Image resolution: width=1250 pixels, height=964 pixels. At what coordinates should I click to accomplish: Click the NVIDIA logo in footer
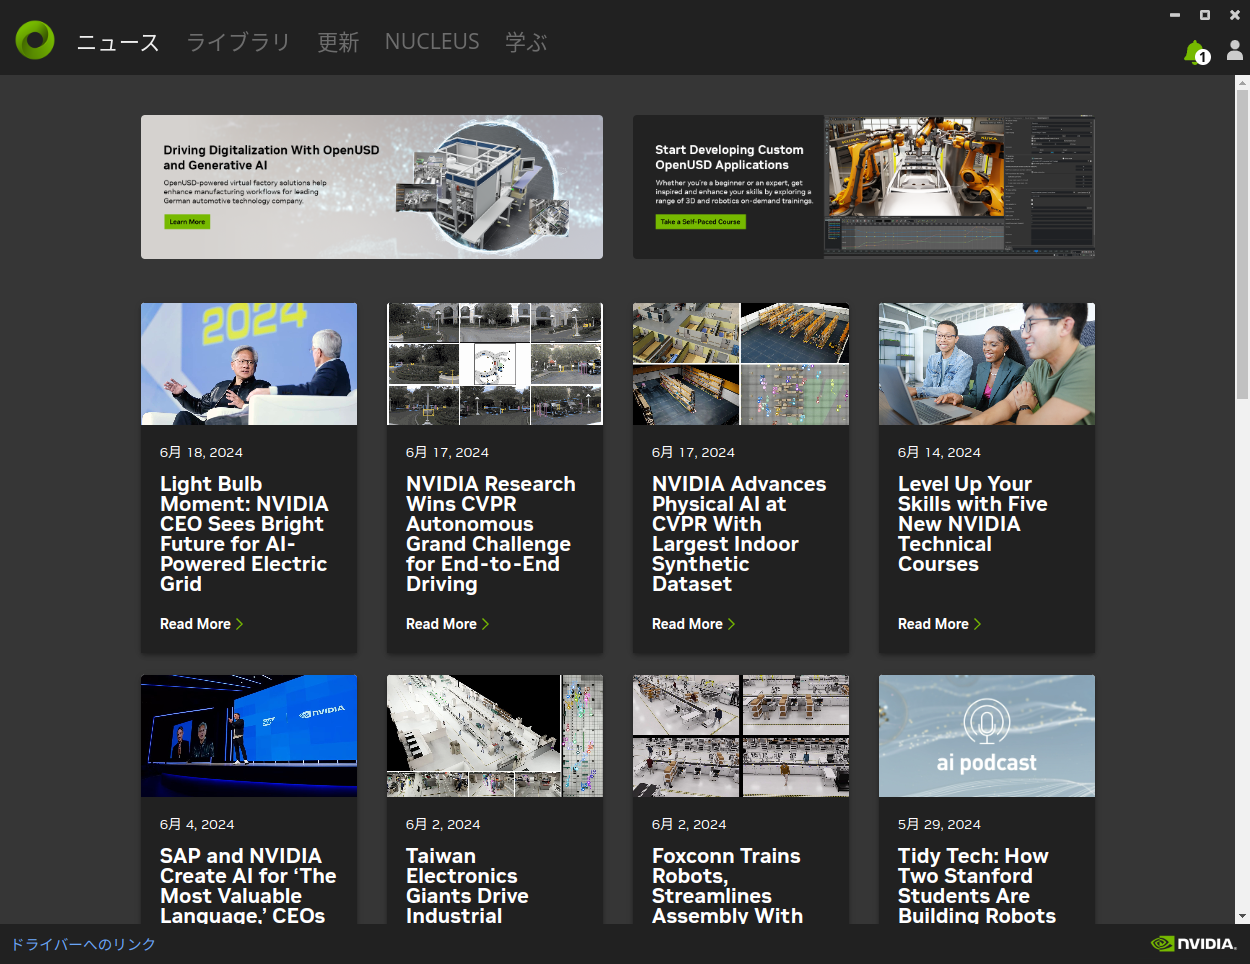pos(1194,943)
